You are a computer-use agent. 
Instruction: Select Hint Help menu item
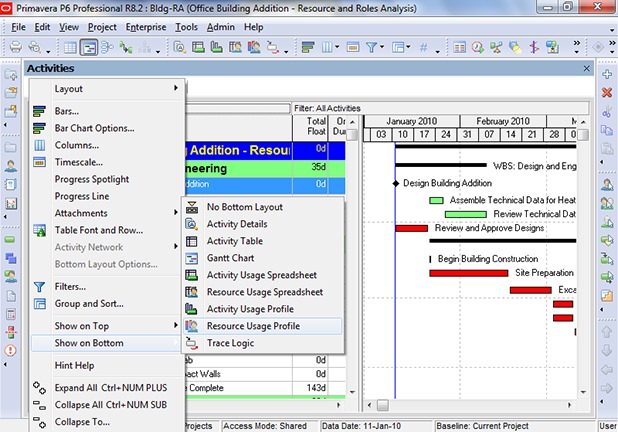pos(106,365)
